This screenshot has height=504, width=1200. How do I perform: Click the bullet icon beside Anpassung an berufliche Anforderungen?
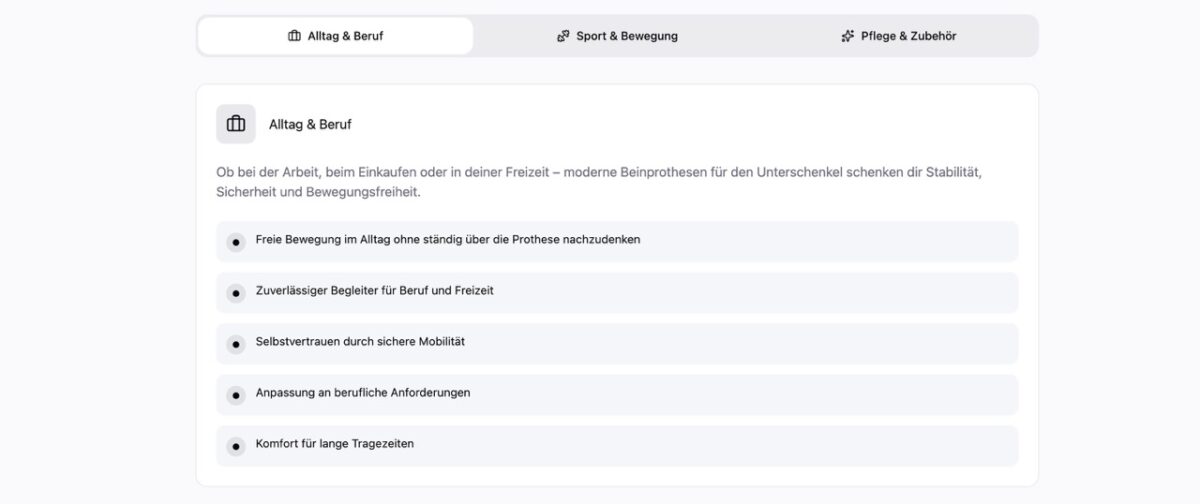point(236,395)
